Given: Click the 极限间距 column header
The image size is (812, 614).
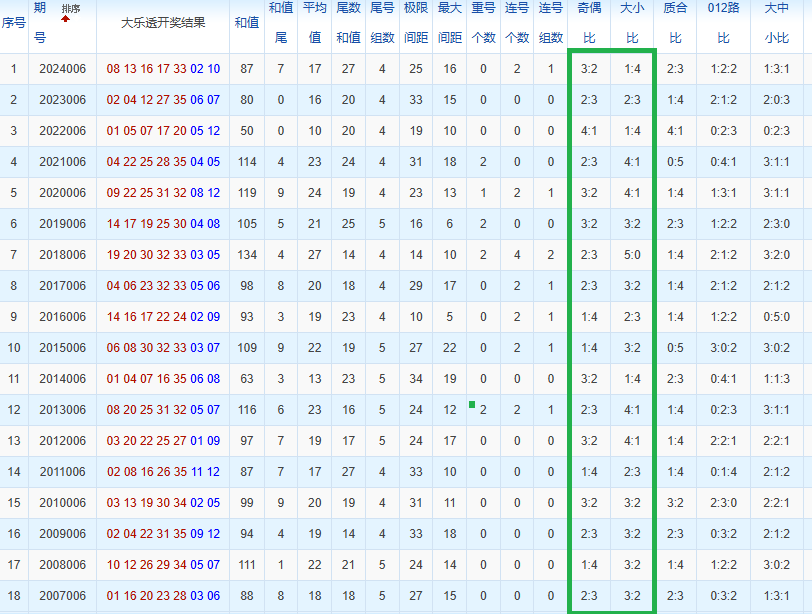Looking at the screenshot, I should point(416,23).
